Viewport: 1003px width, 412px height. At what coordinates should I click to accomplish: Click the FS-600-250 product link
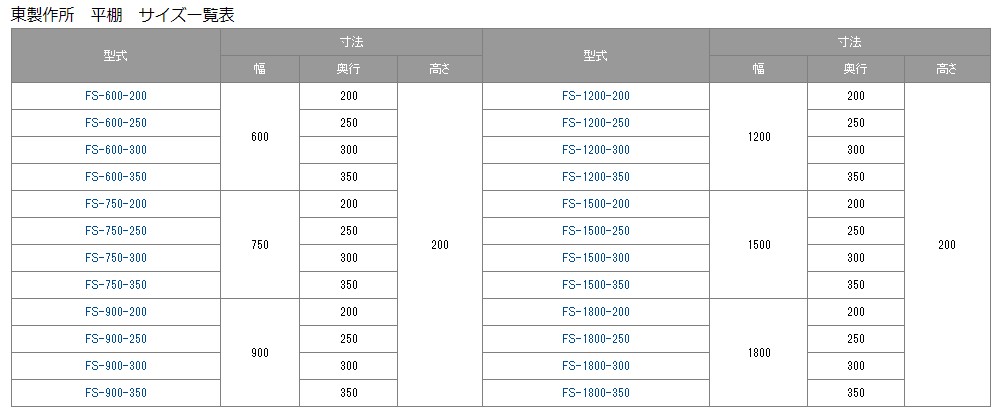pos(116,123)
